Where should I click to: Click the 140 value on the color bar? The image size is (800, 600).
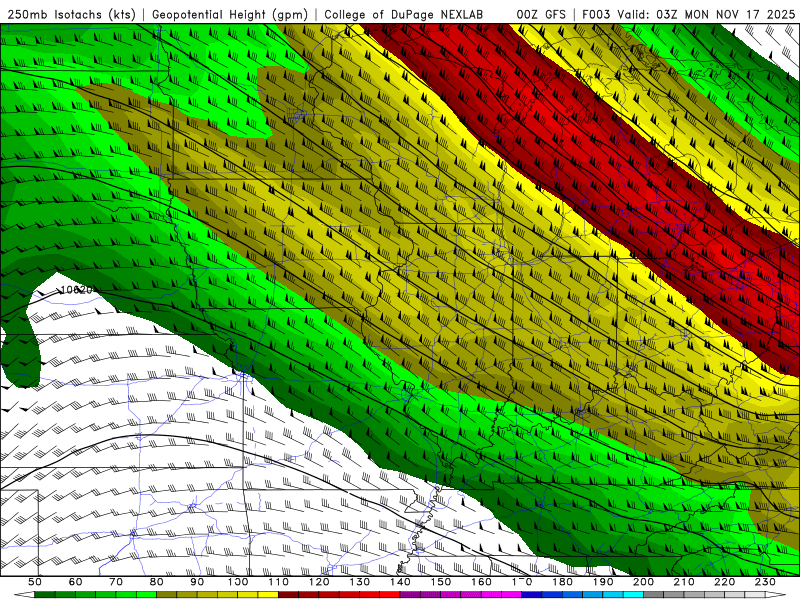tap(400, 582)
